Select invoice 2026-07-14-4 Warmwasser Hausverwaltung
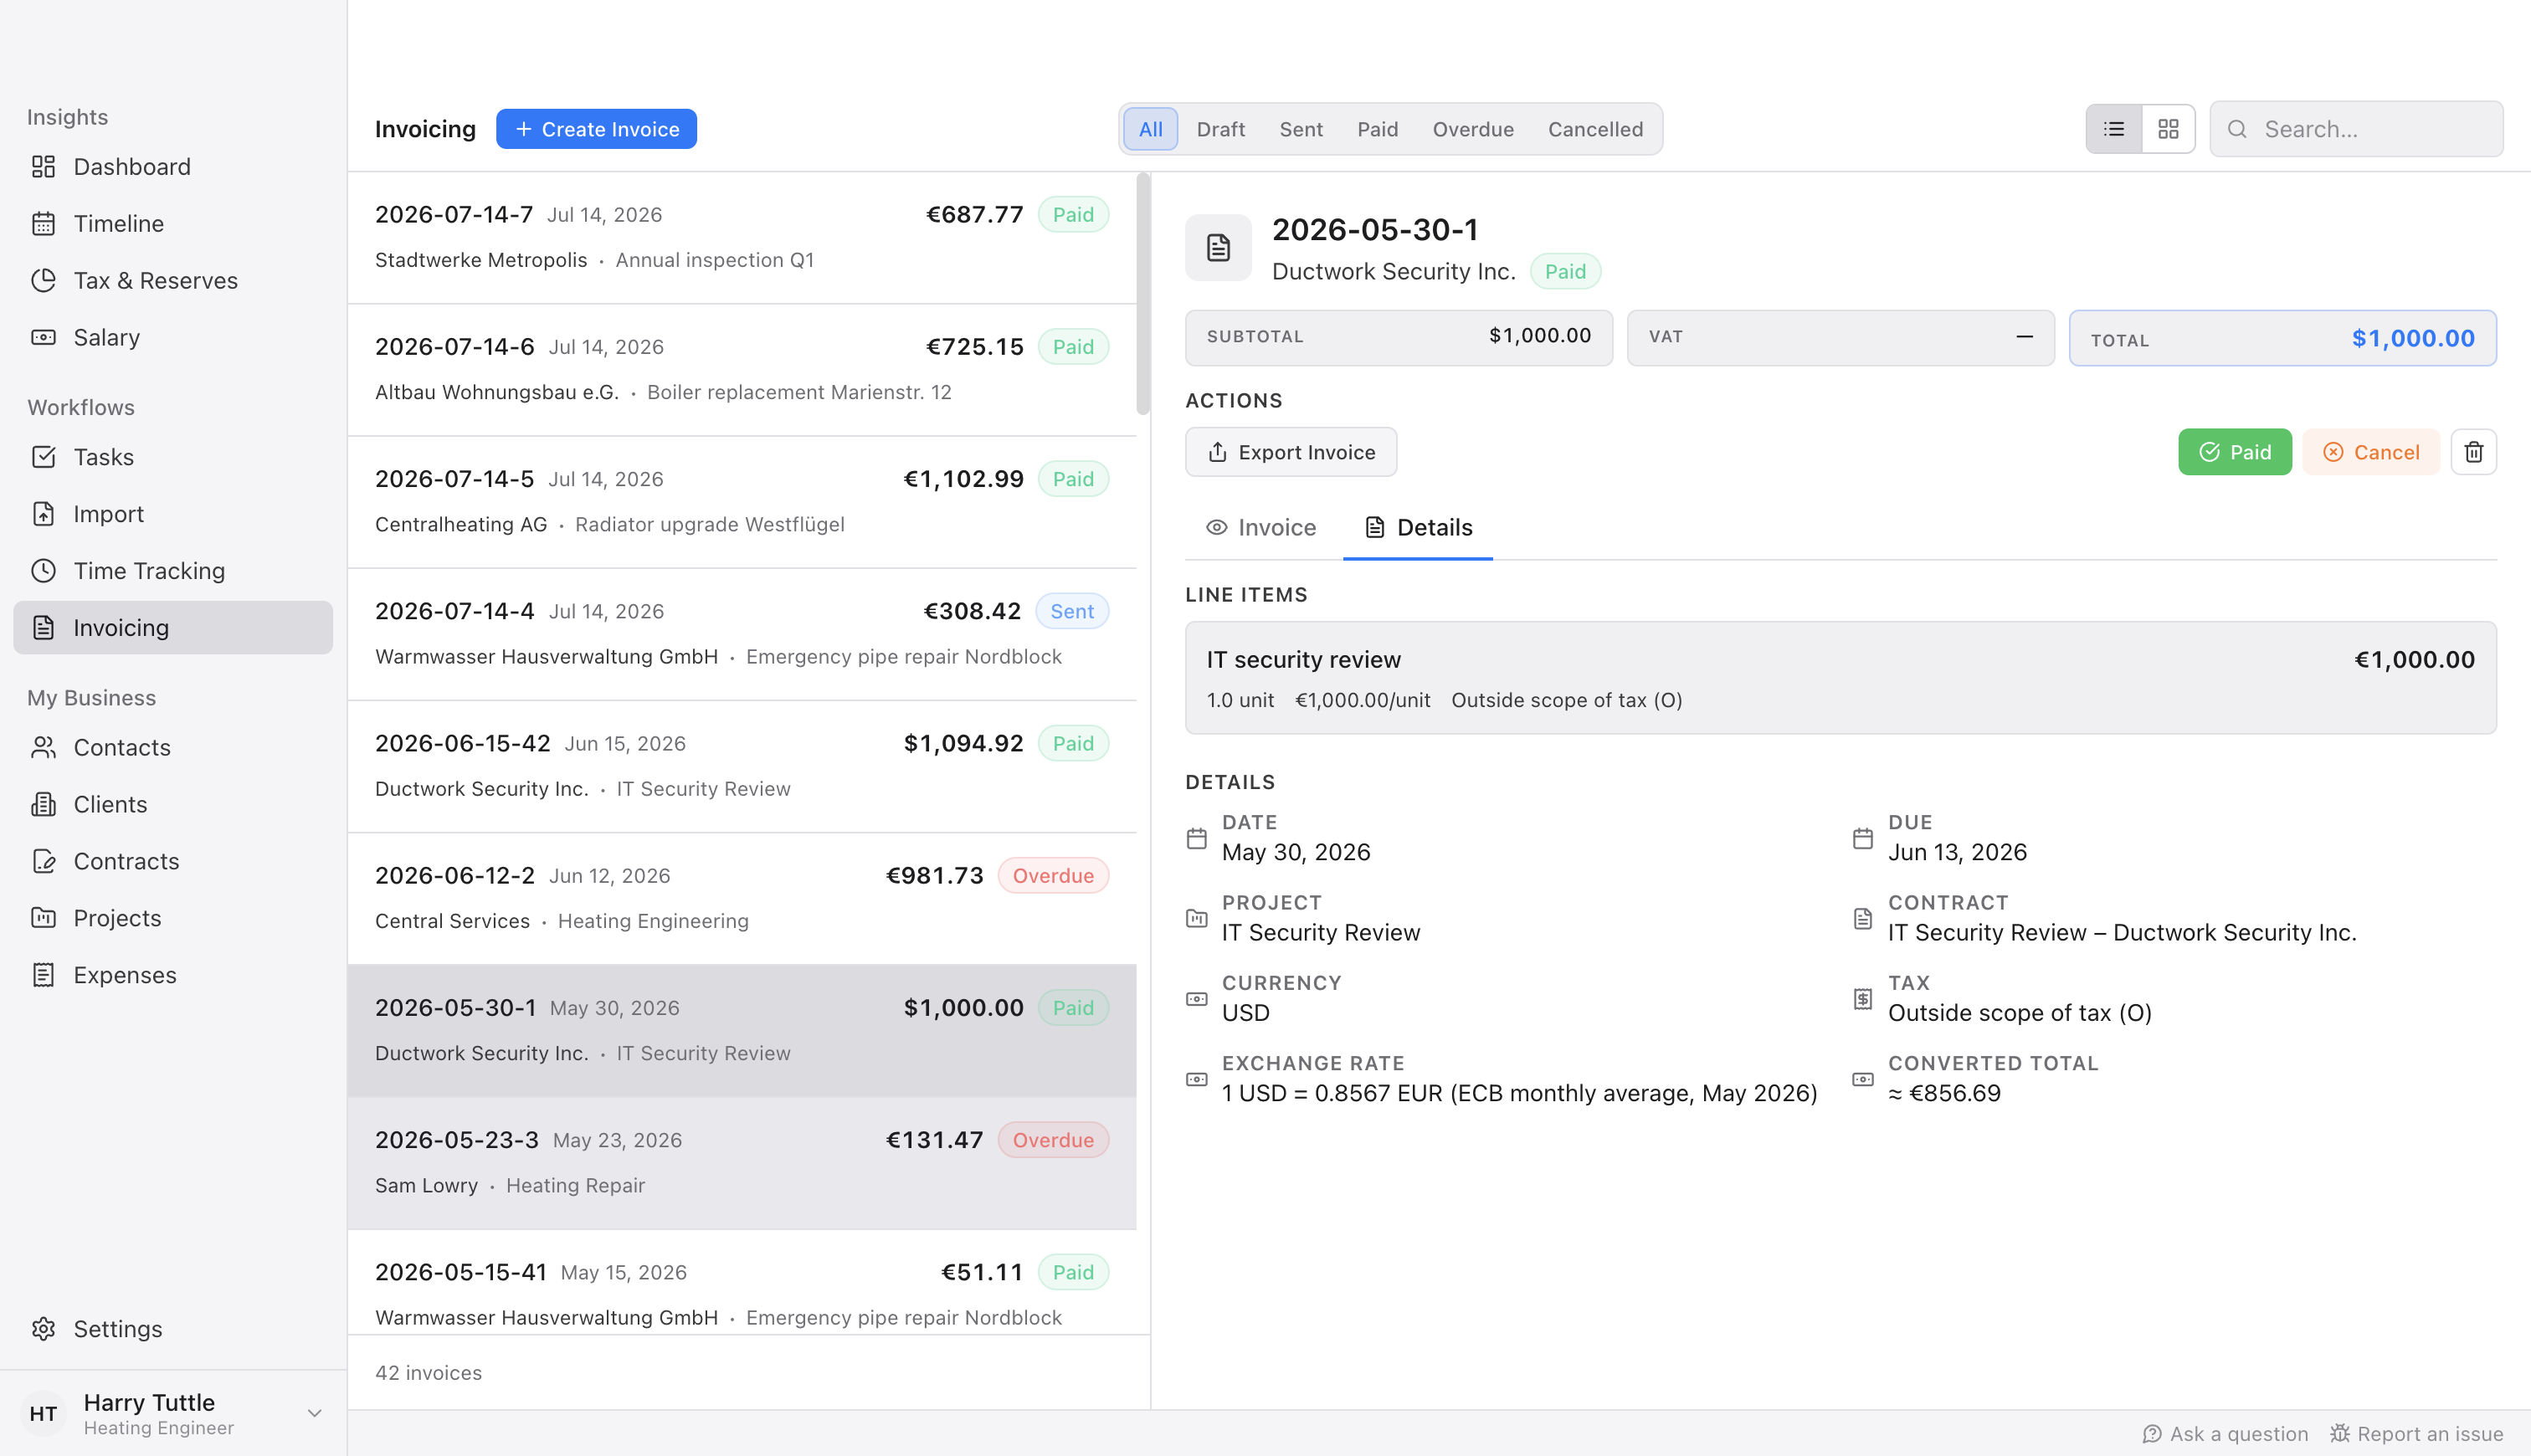Image resolution: width=2531 pixels, height=1456 pixels. (x=742, y=634)
